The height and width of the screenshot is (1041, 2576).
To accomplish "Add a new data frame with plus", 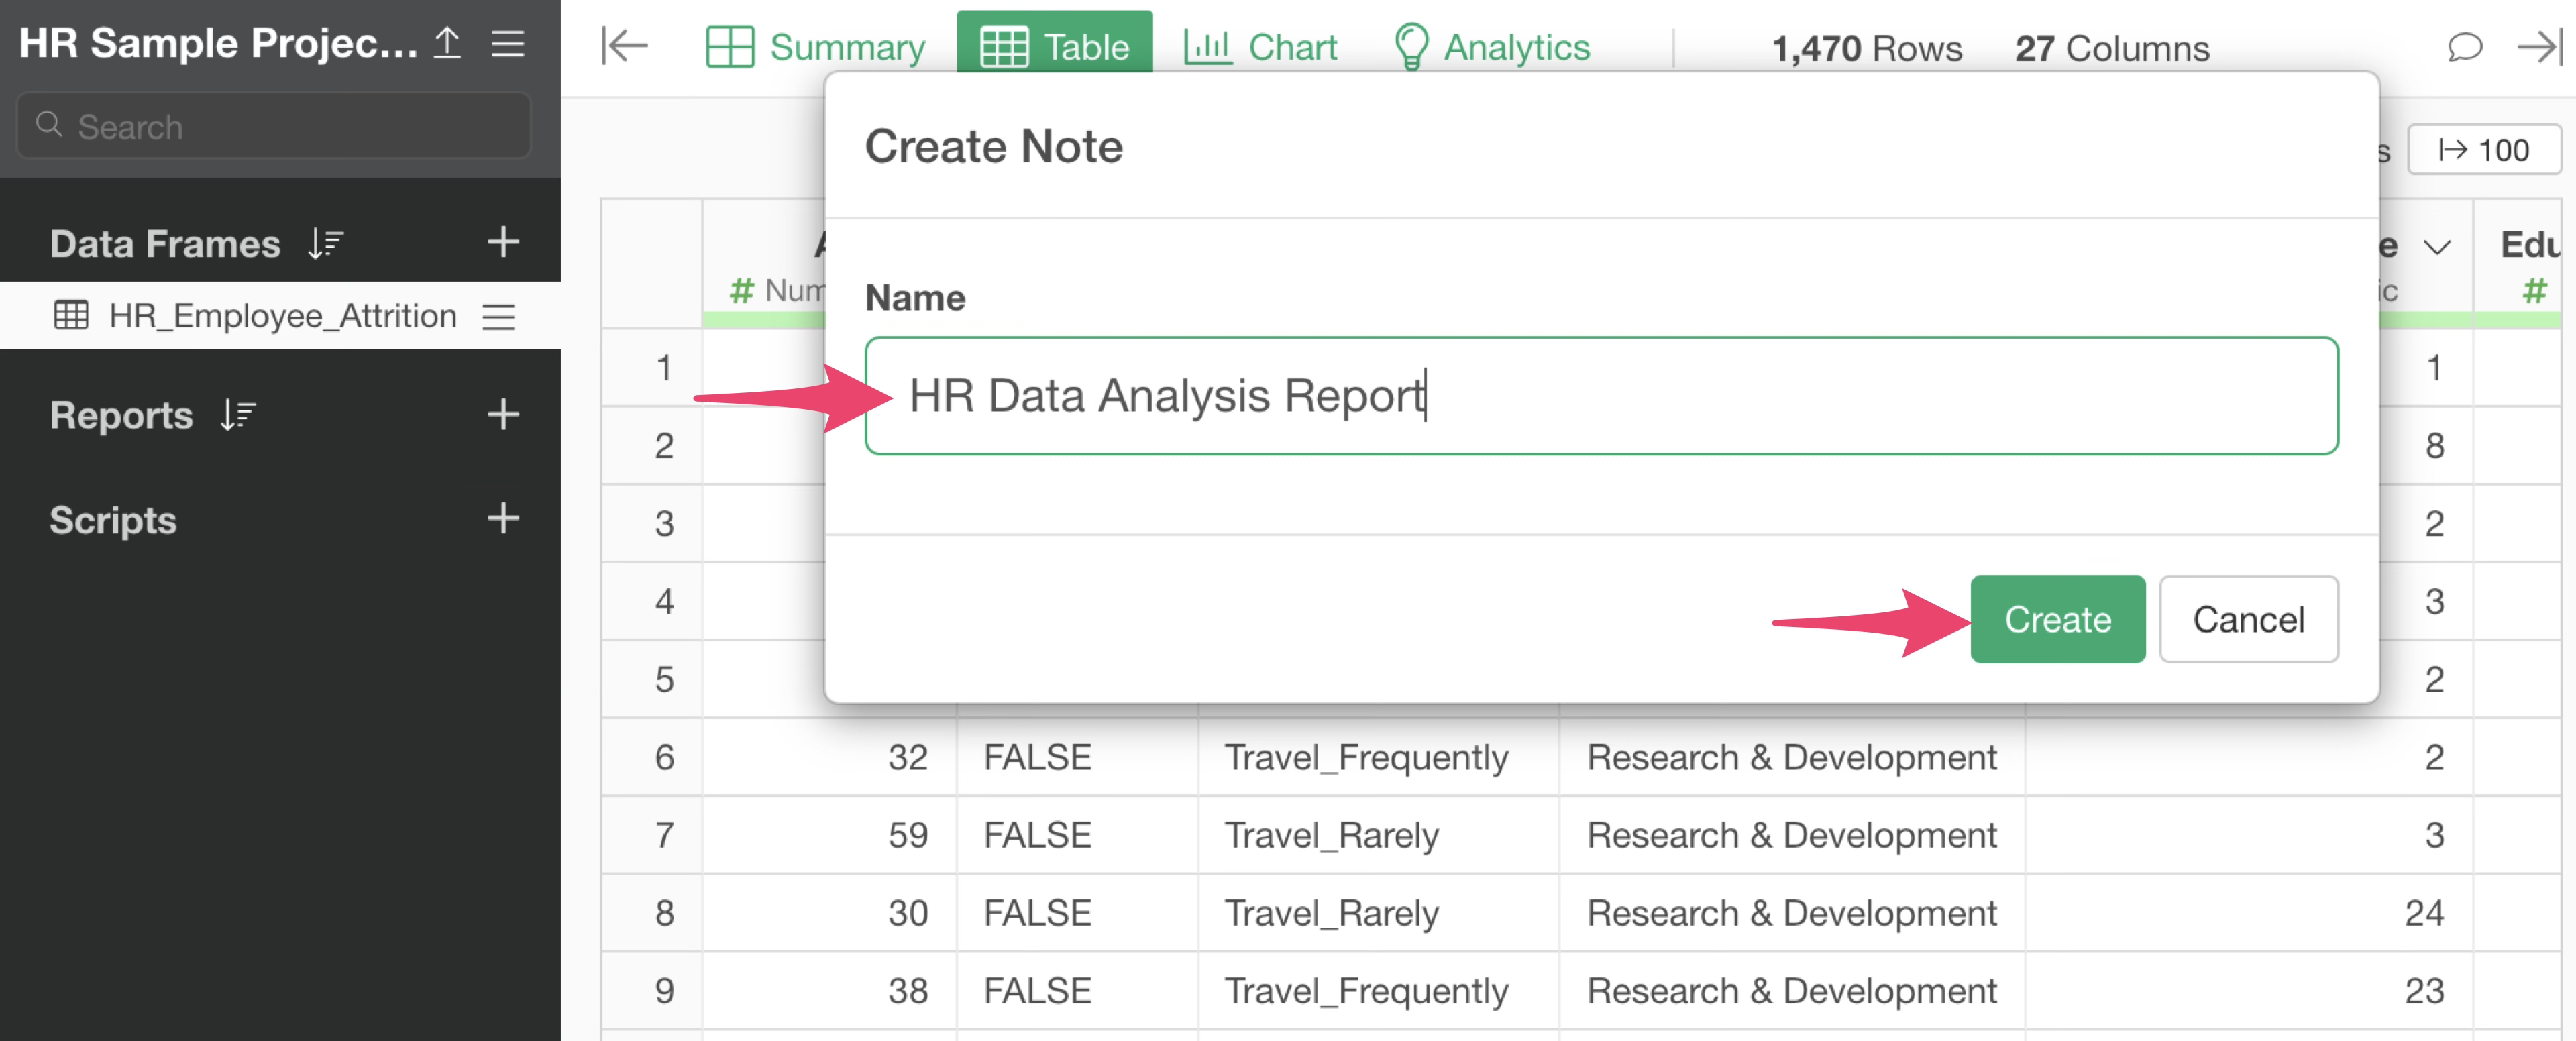I will 503,242.
